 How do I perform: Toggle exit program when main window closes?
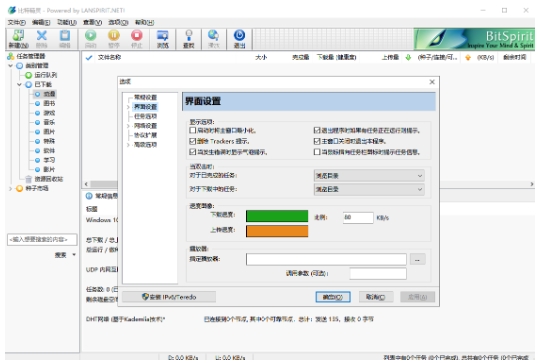[x=317, y=141]
